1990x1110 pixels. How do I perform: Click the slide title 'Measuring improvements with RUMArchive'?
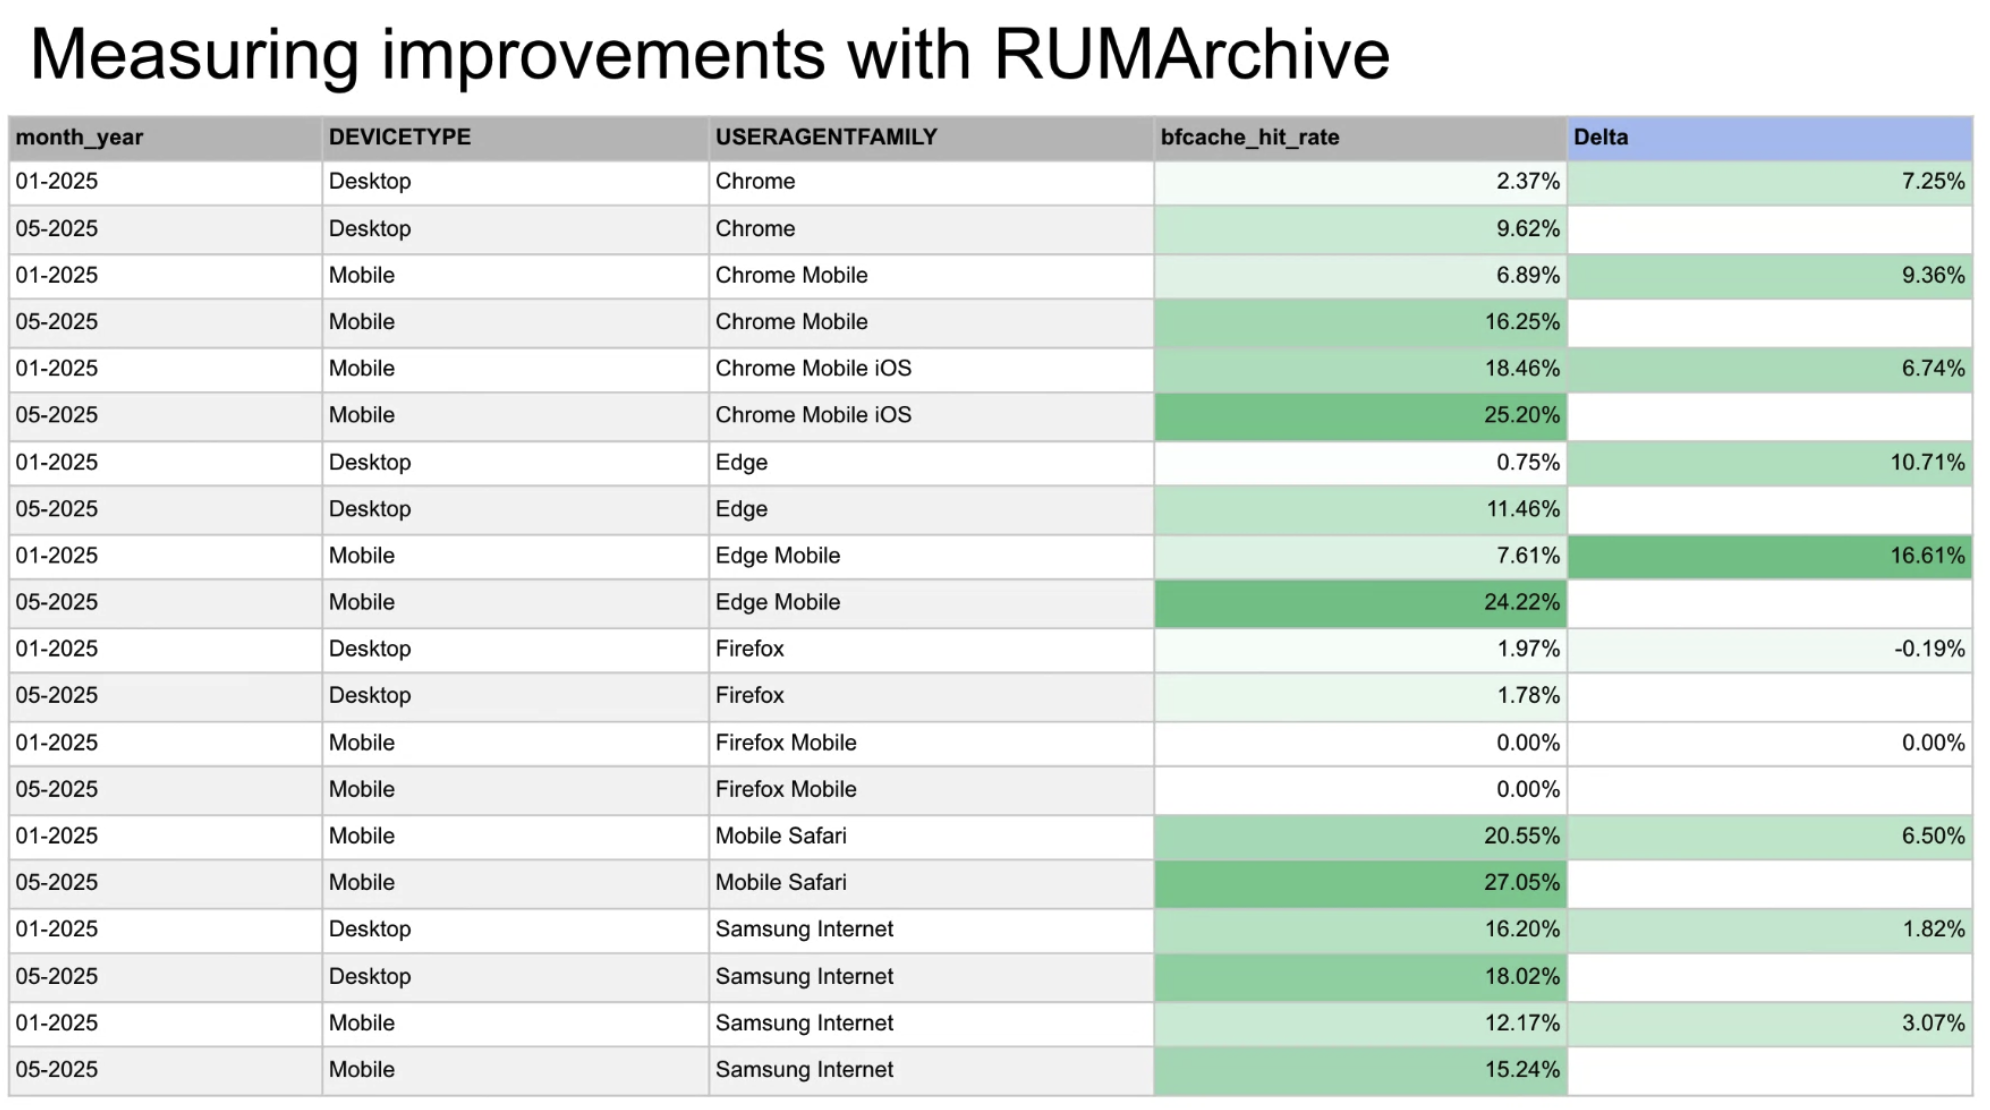(710, 54)
